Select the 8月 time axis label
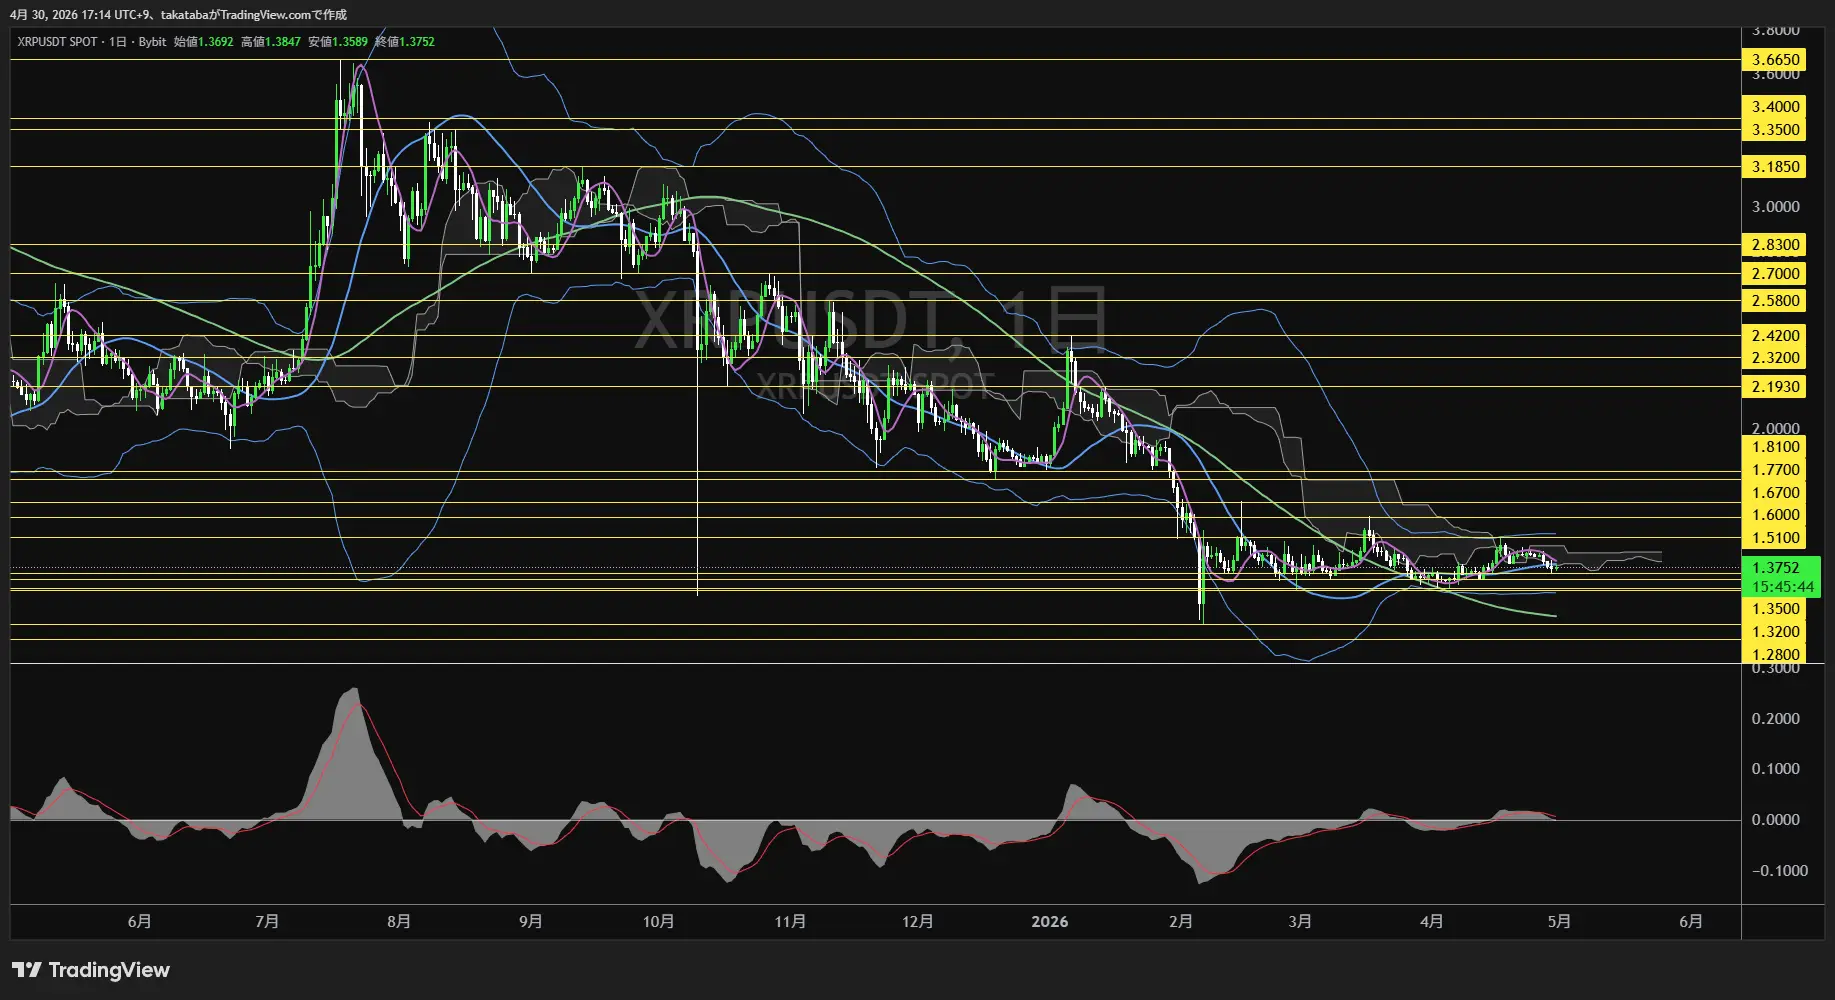Screen dimensions: 1835x1000 (x=398, y=922)
